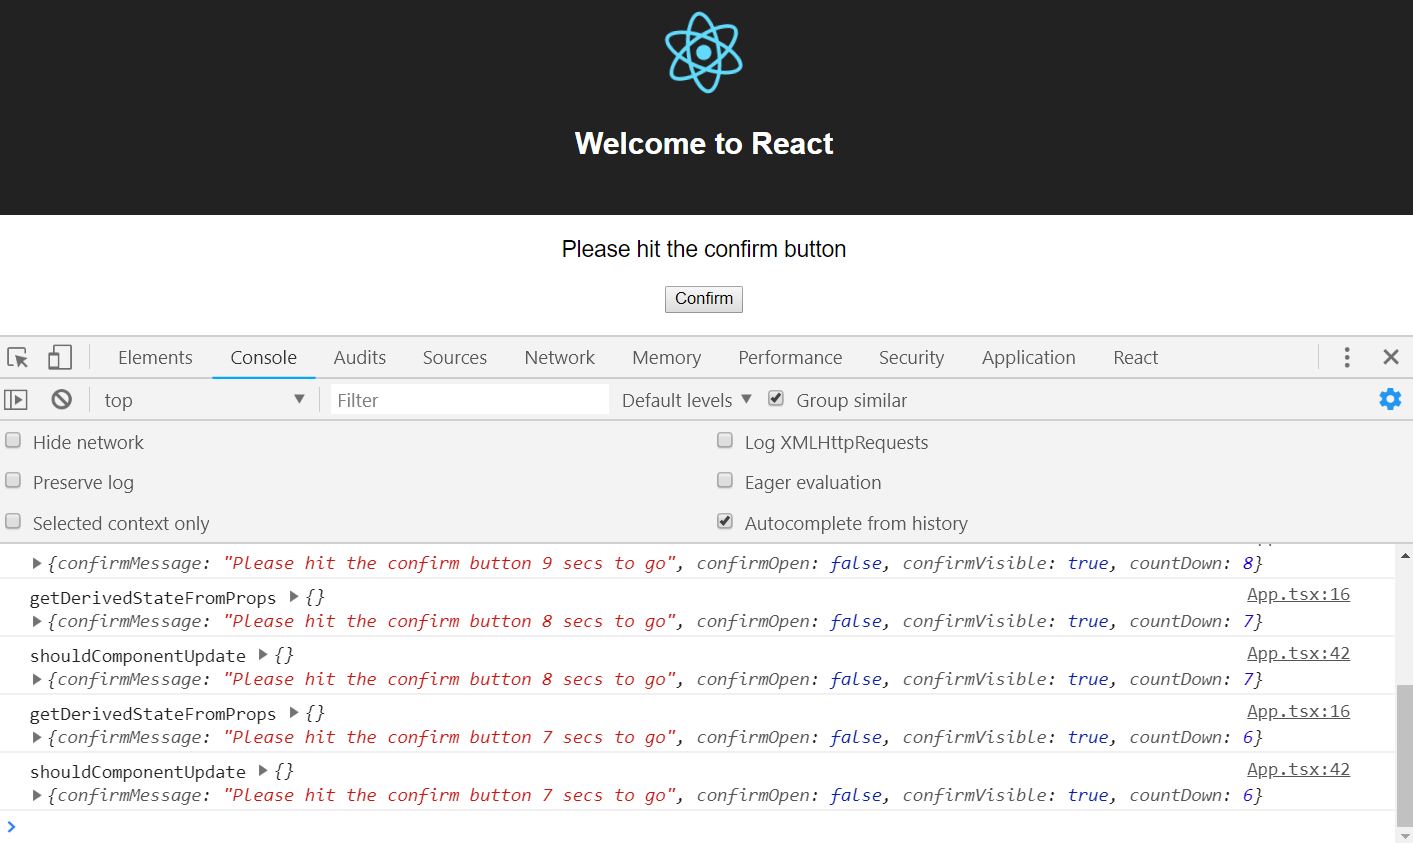Disable Autocomplete from history checkbox
The width and height of the screenshot is (1413, 843).
click(725, 522)
